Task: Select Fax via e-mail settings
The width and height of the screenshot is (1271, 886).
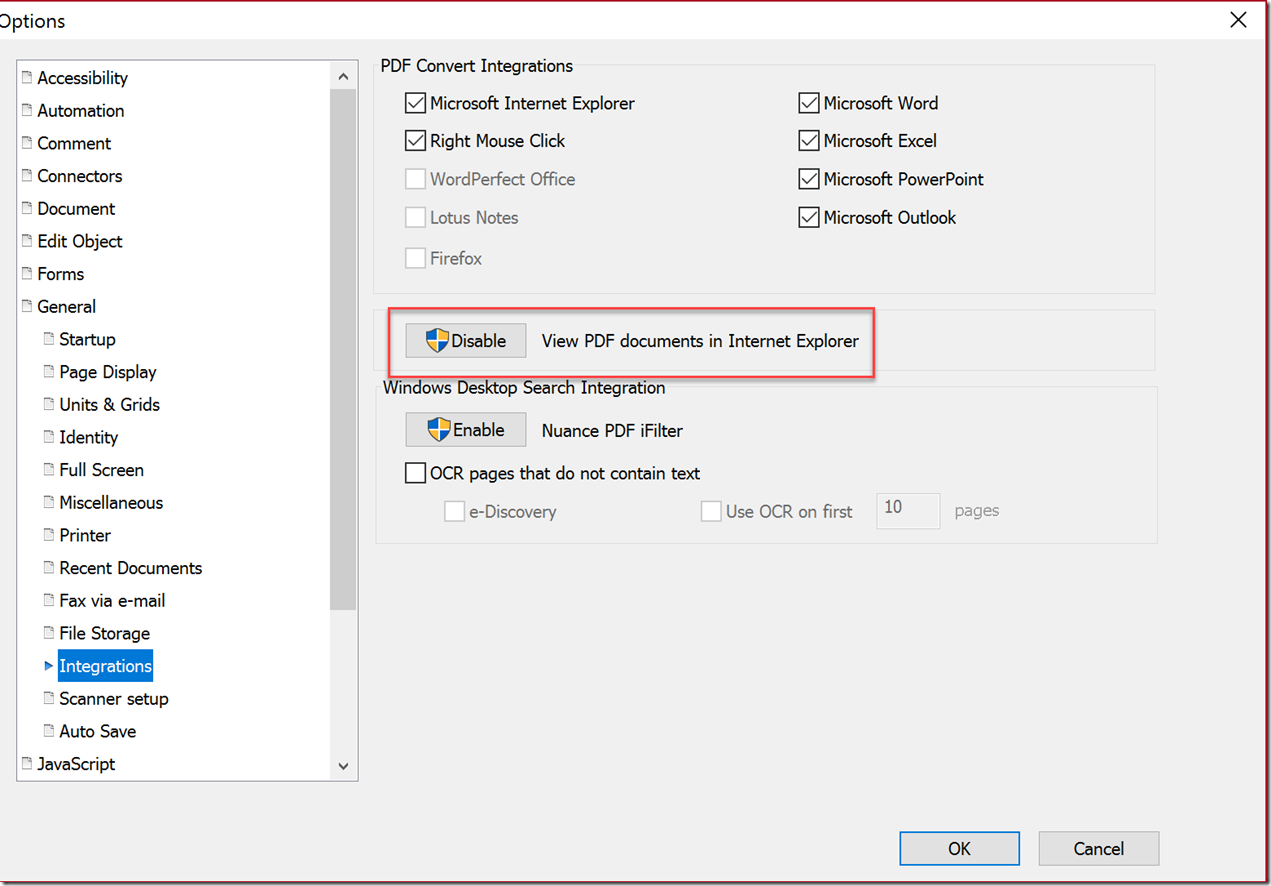Action: coord(112,601)
